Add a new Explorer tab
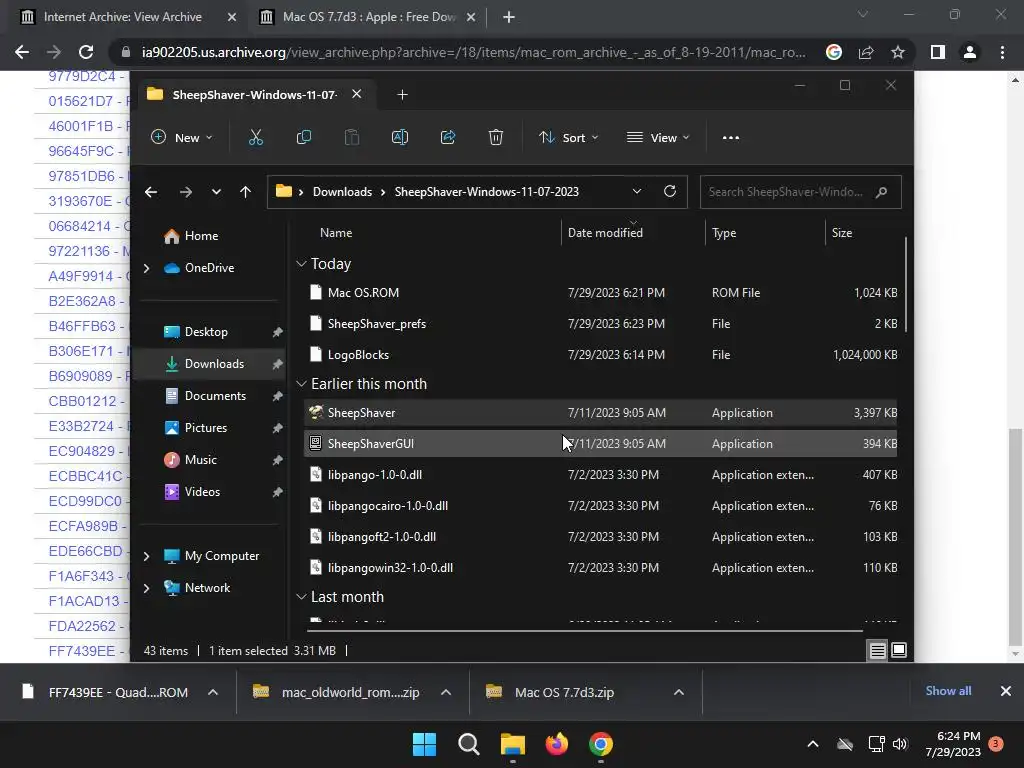 tap(402, 95)
